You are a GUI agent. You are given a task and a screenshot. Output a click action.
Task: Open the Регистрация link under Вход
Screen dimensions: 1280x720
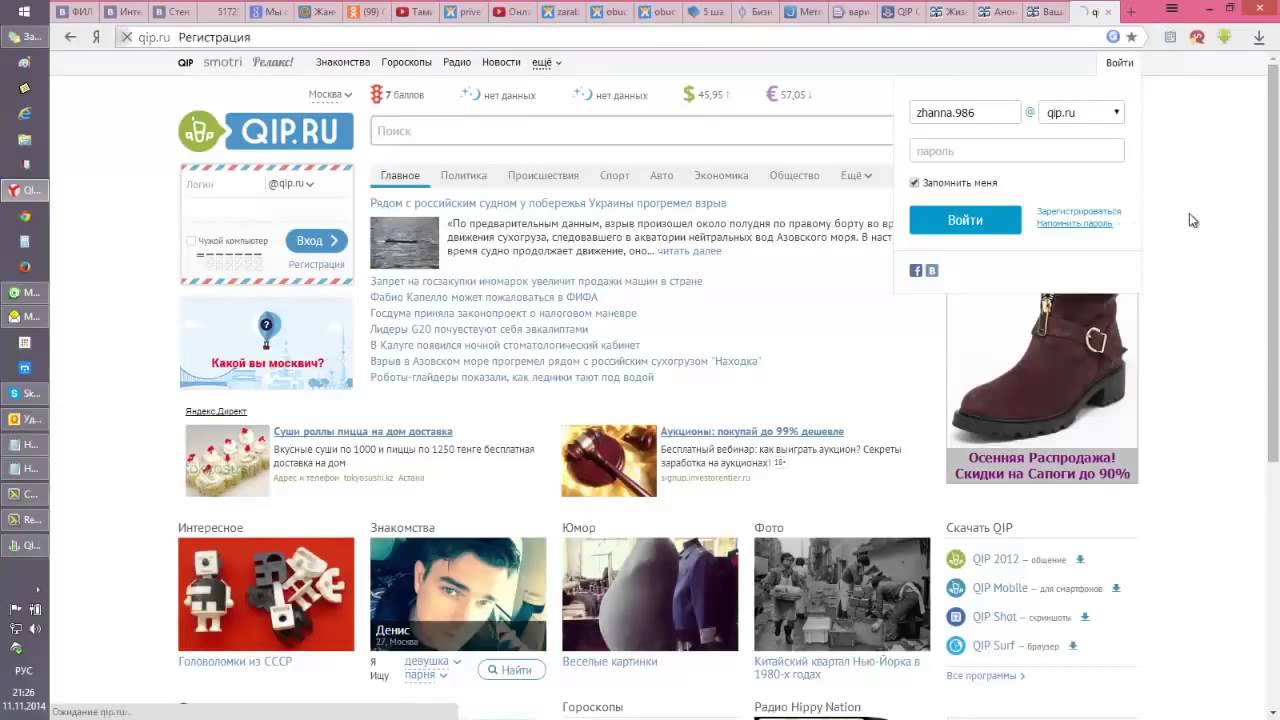316,264
